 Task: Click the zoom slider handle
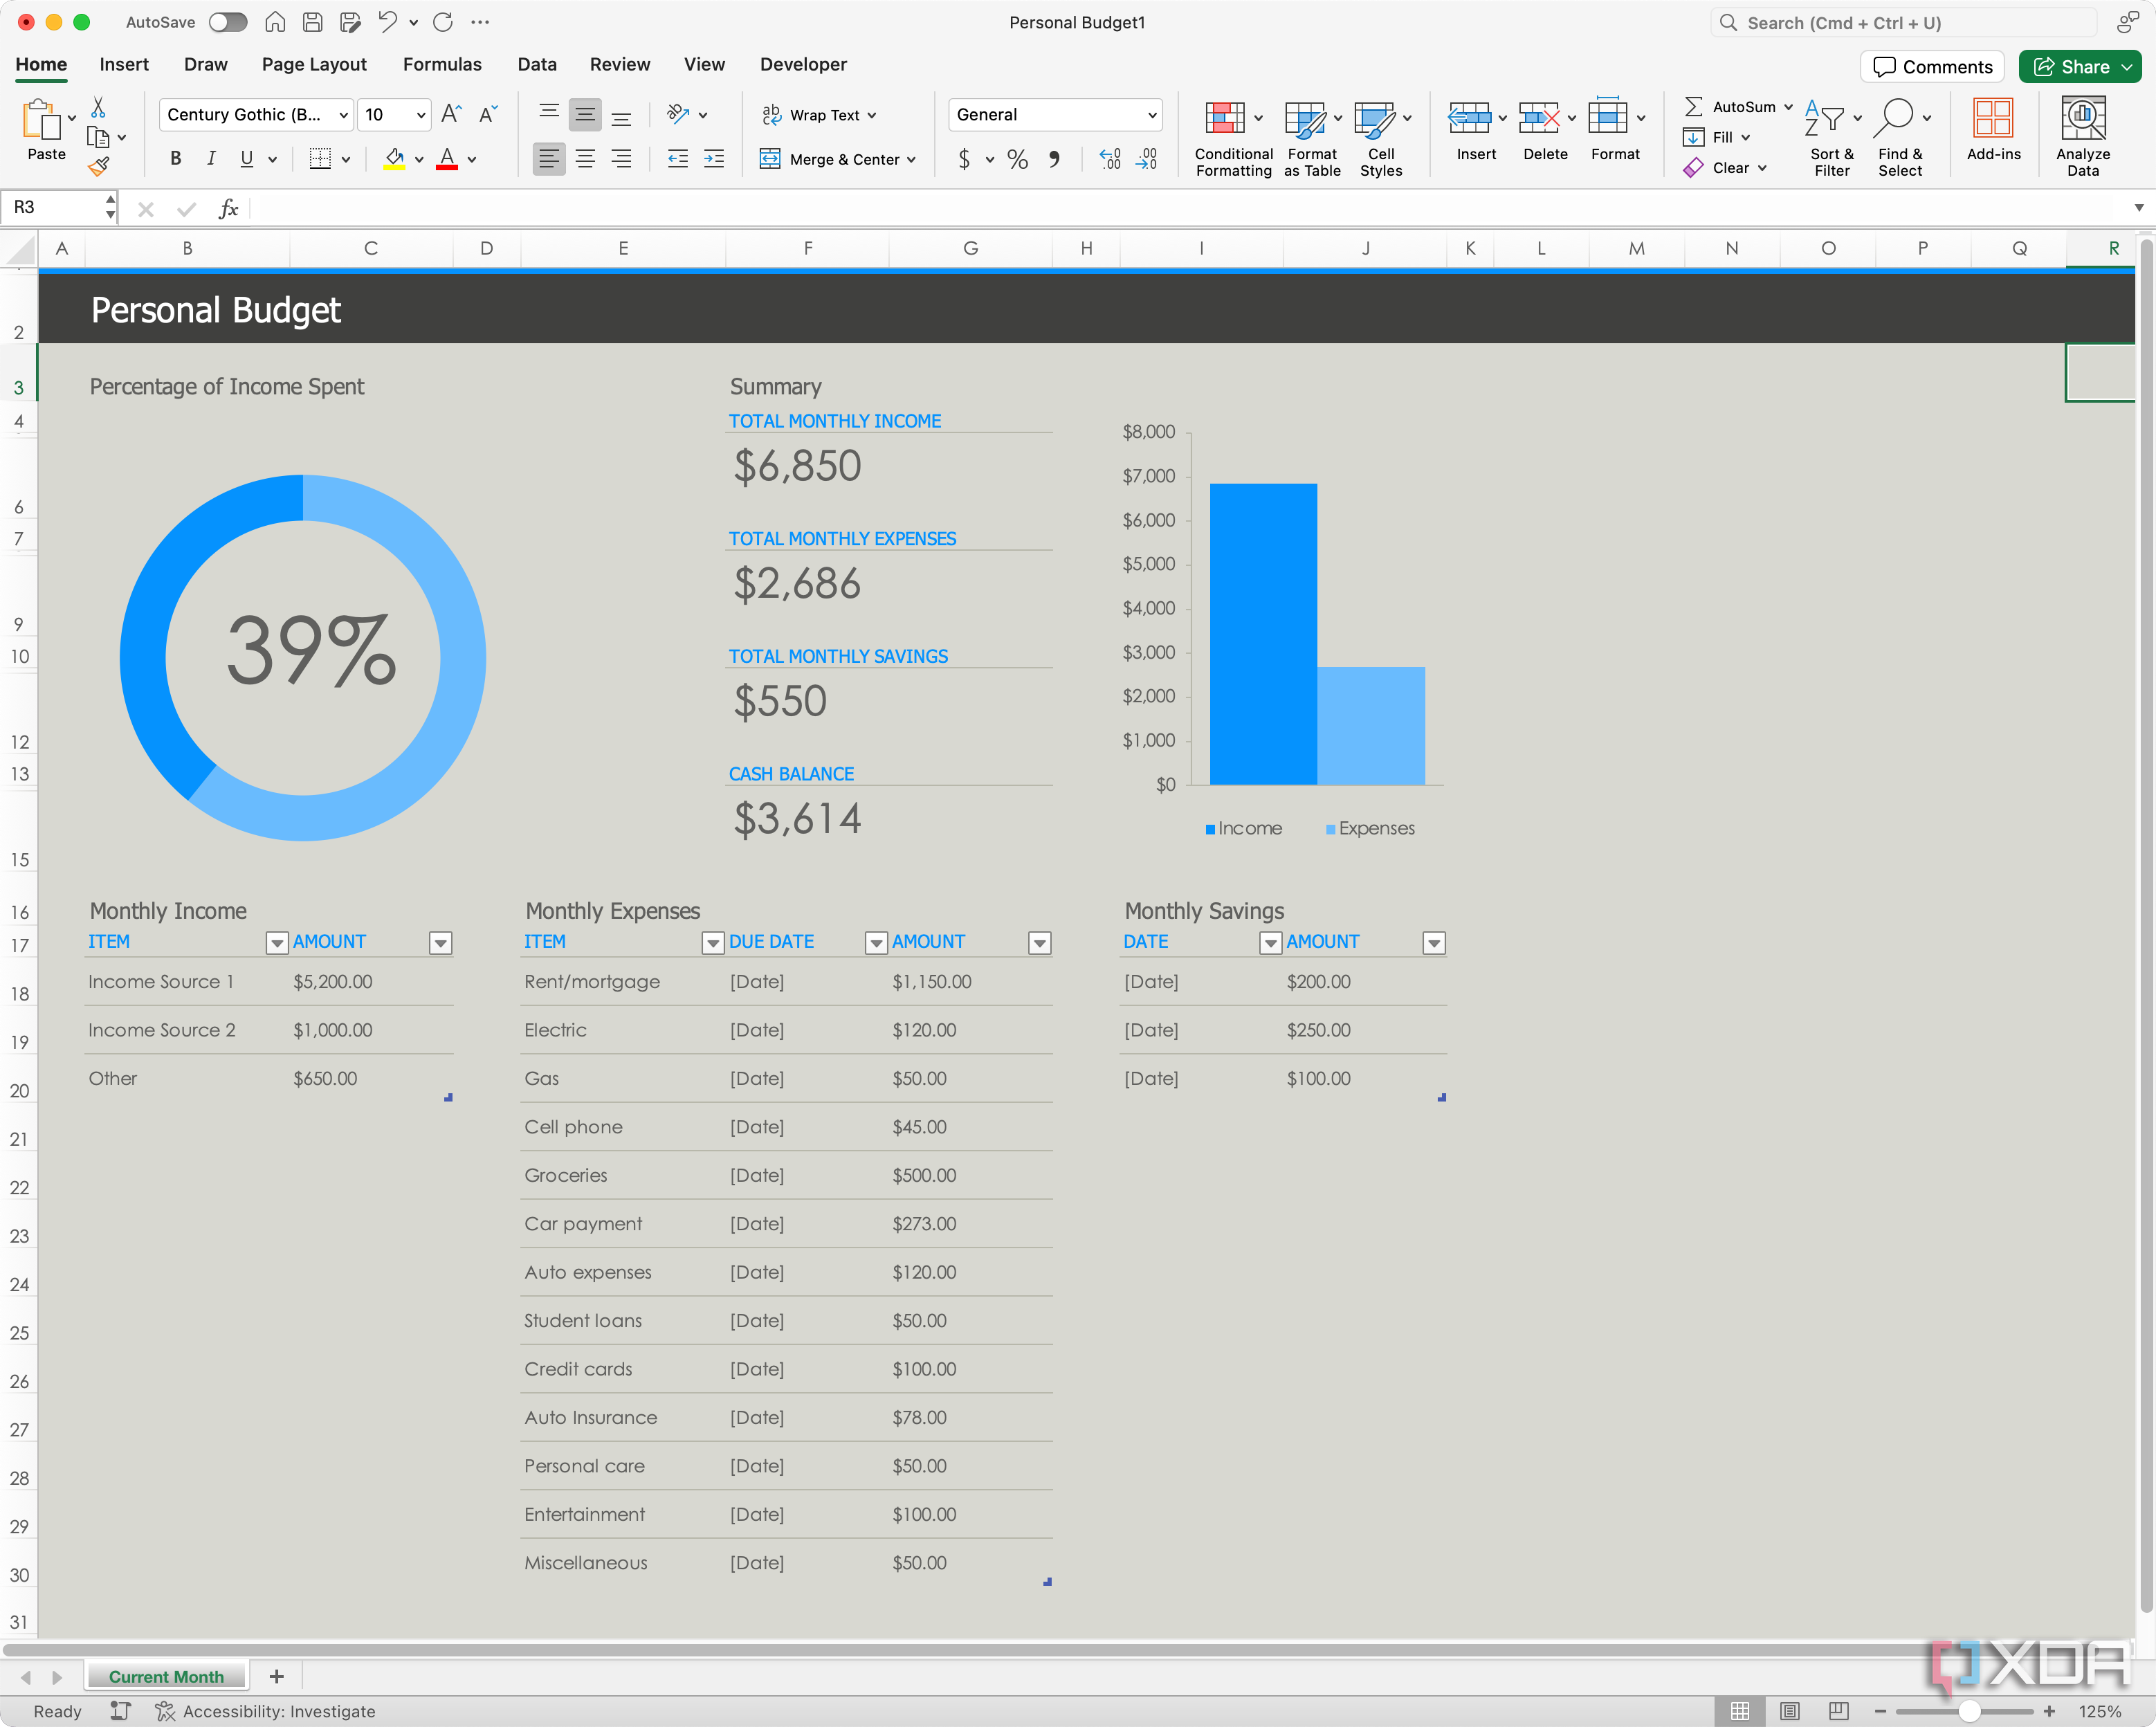1968,1711
